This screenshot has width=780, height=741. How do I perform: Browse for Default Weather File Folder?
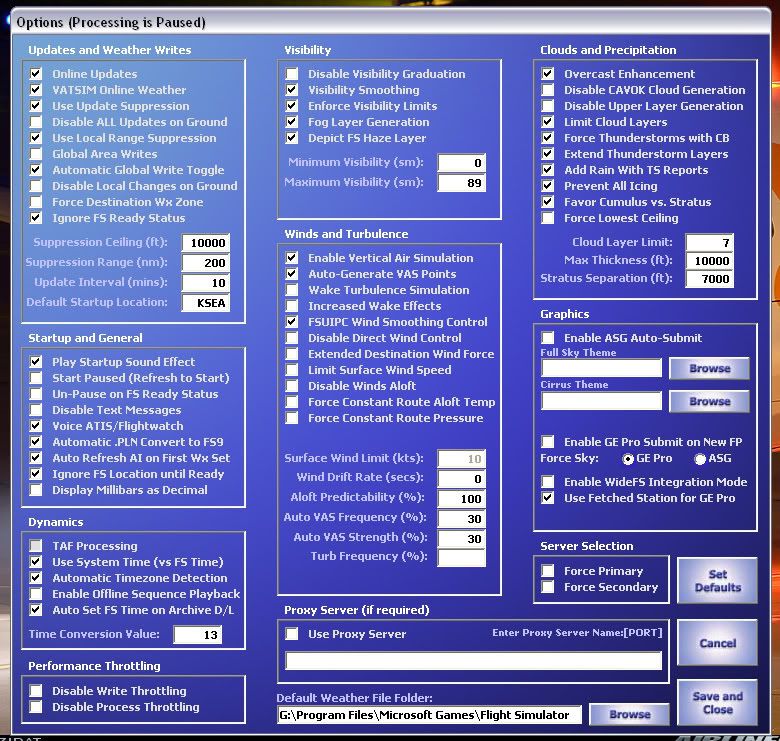629,714
